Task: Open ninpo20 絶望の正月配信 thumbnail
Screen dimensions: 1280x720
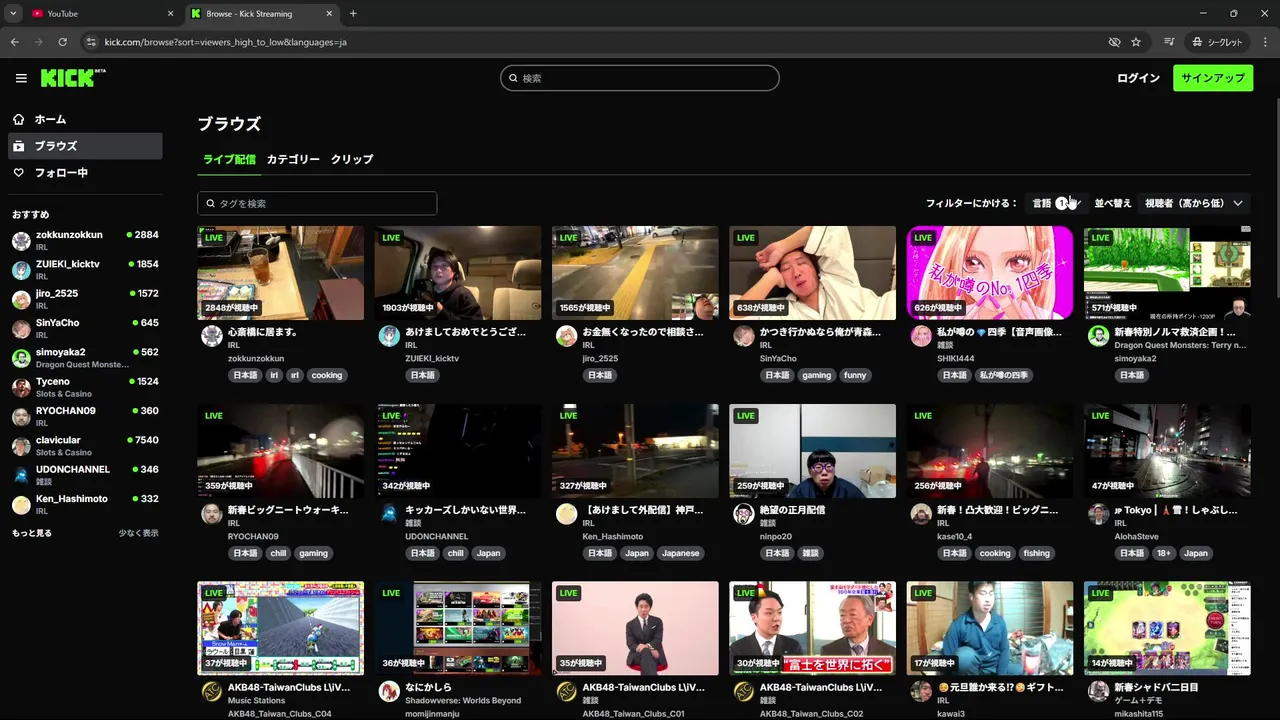Action: [x=812, y=451]
